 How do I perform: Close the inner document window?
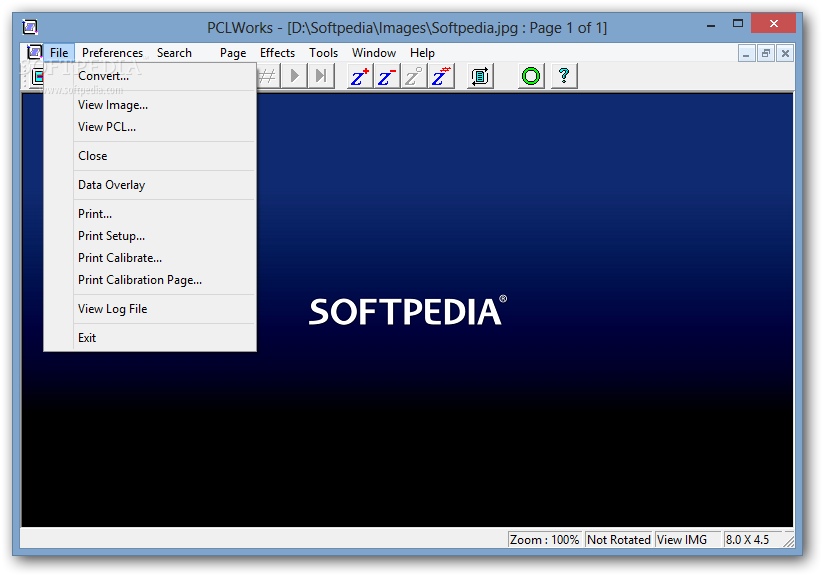[785, 53]
